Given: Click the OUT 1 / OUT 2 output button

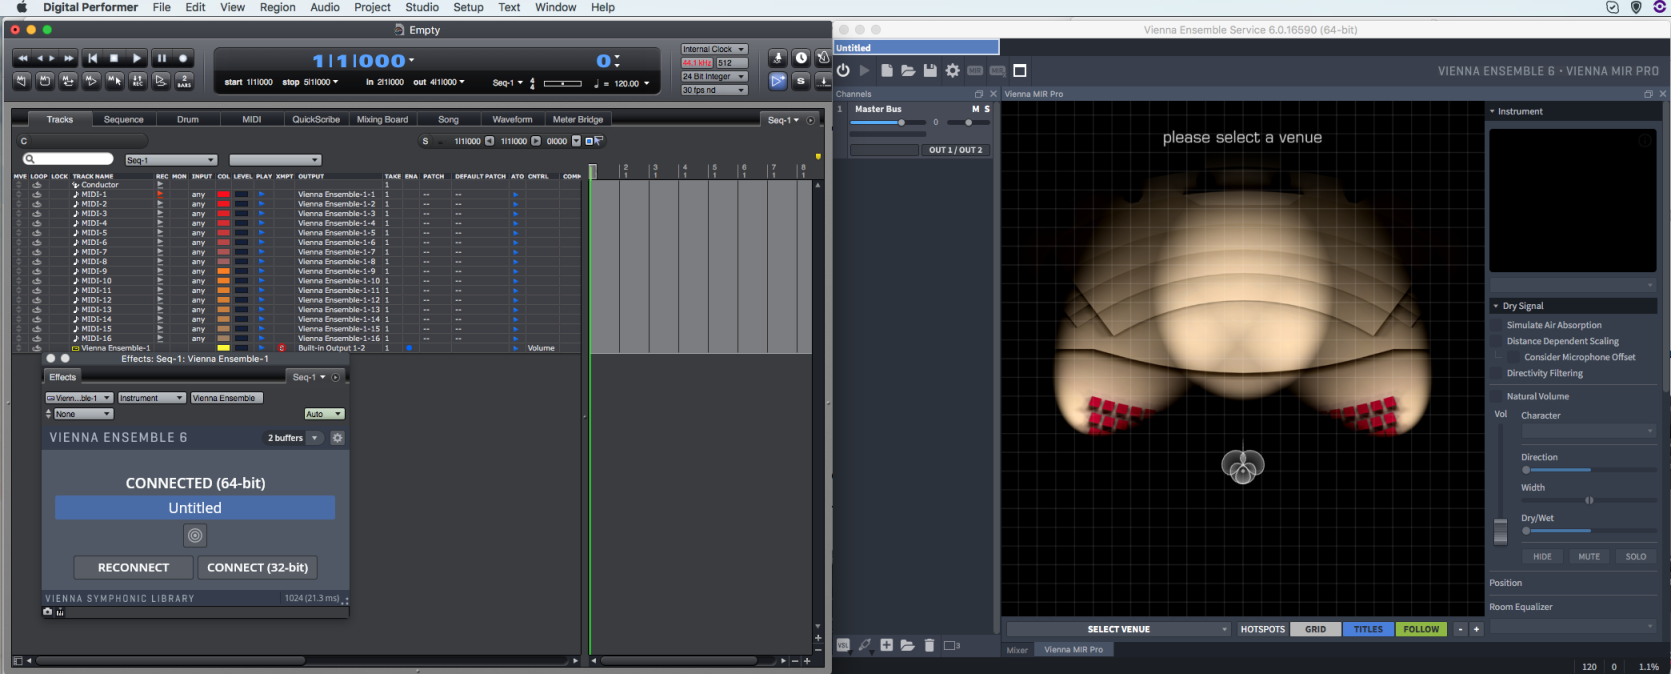Looking at the screenshot, I should point(956,150).
